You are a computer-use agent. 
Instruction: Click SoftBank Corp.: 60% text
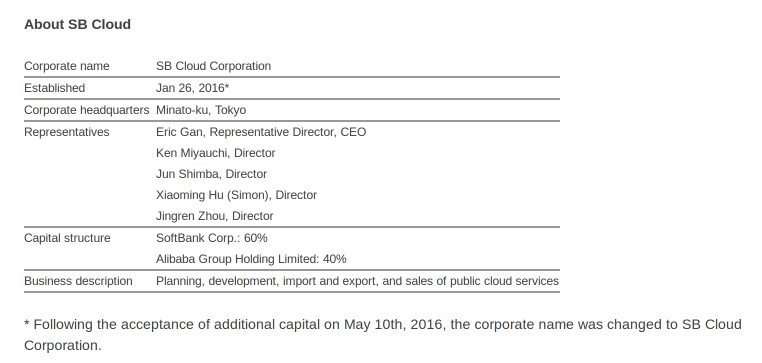[211, 238]
